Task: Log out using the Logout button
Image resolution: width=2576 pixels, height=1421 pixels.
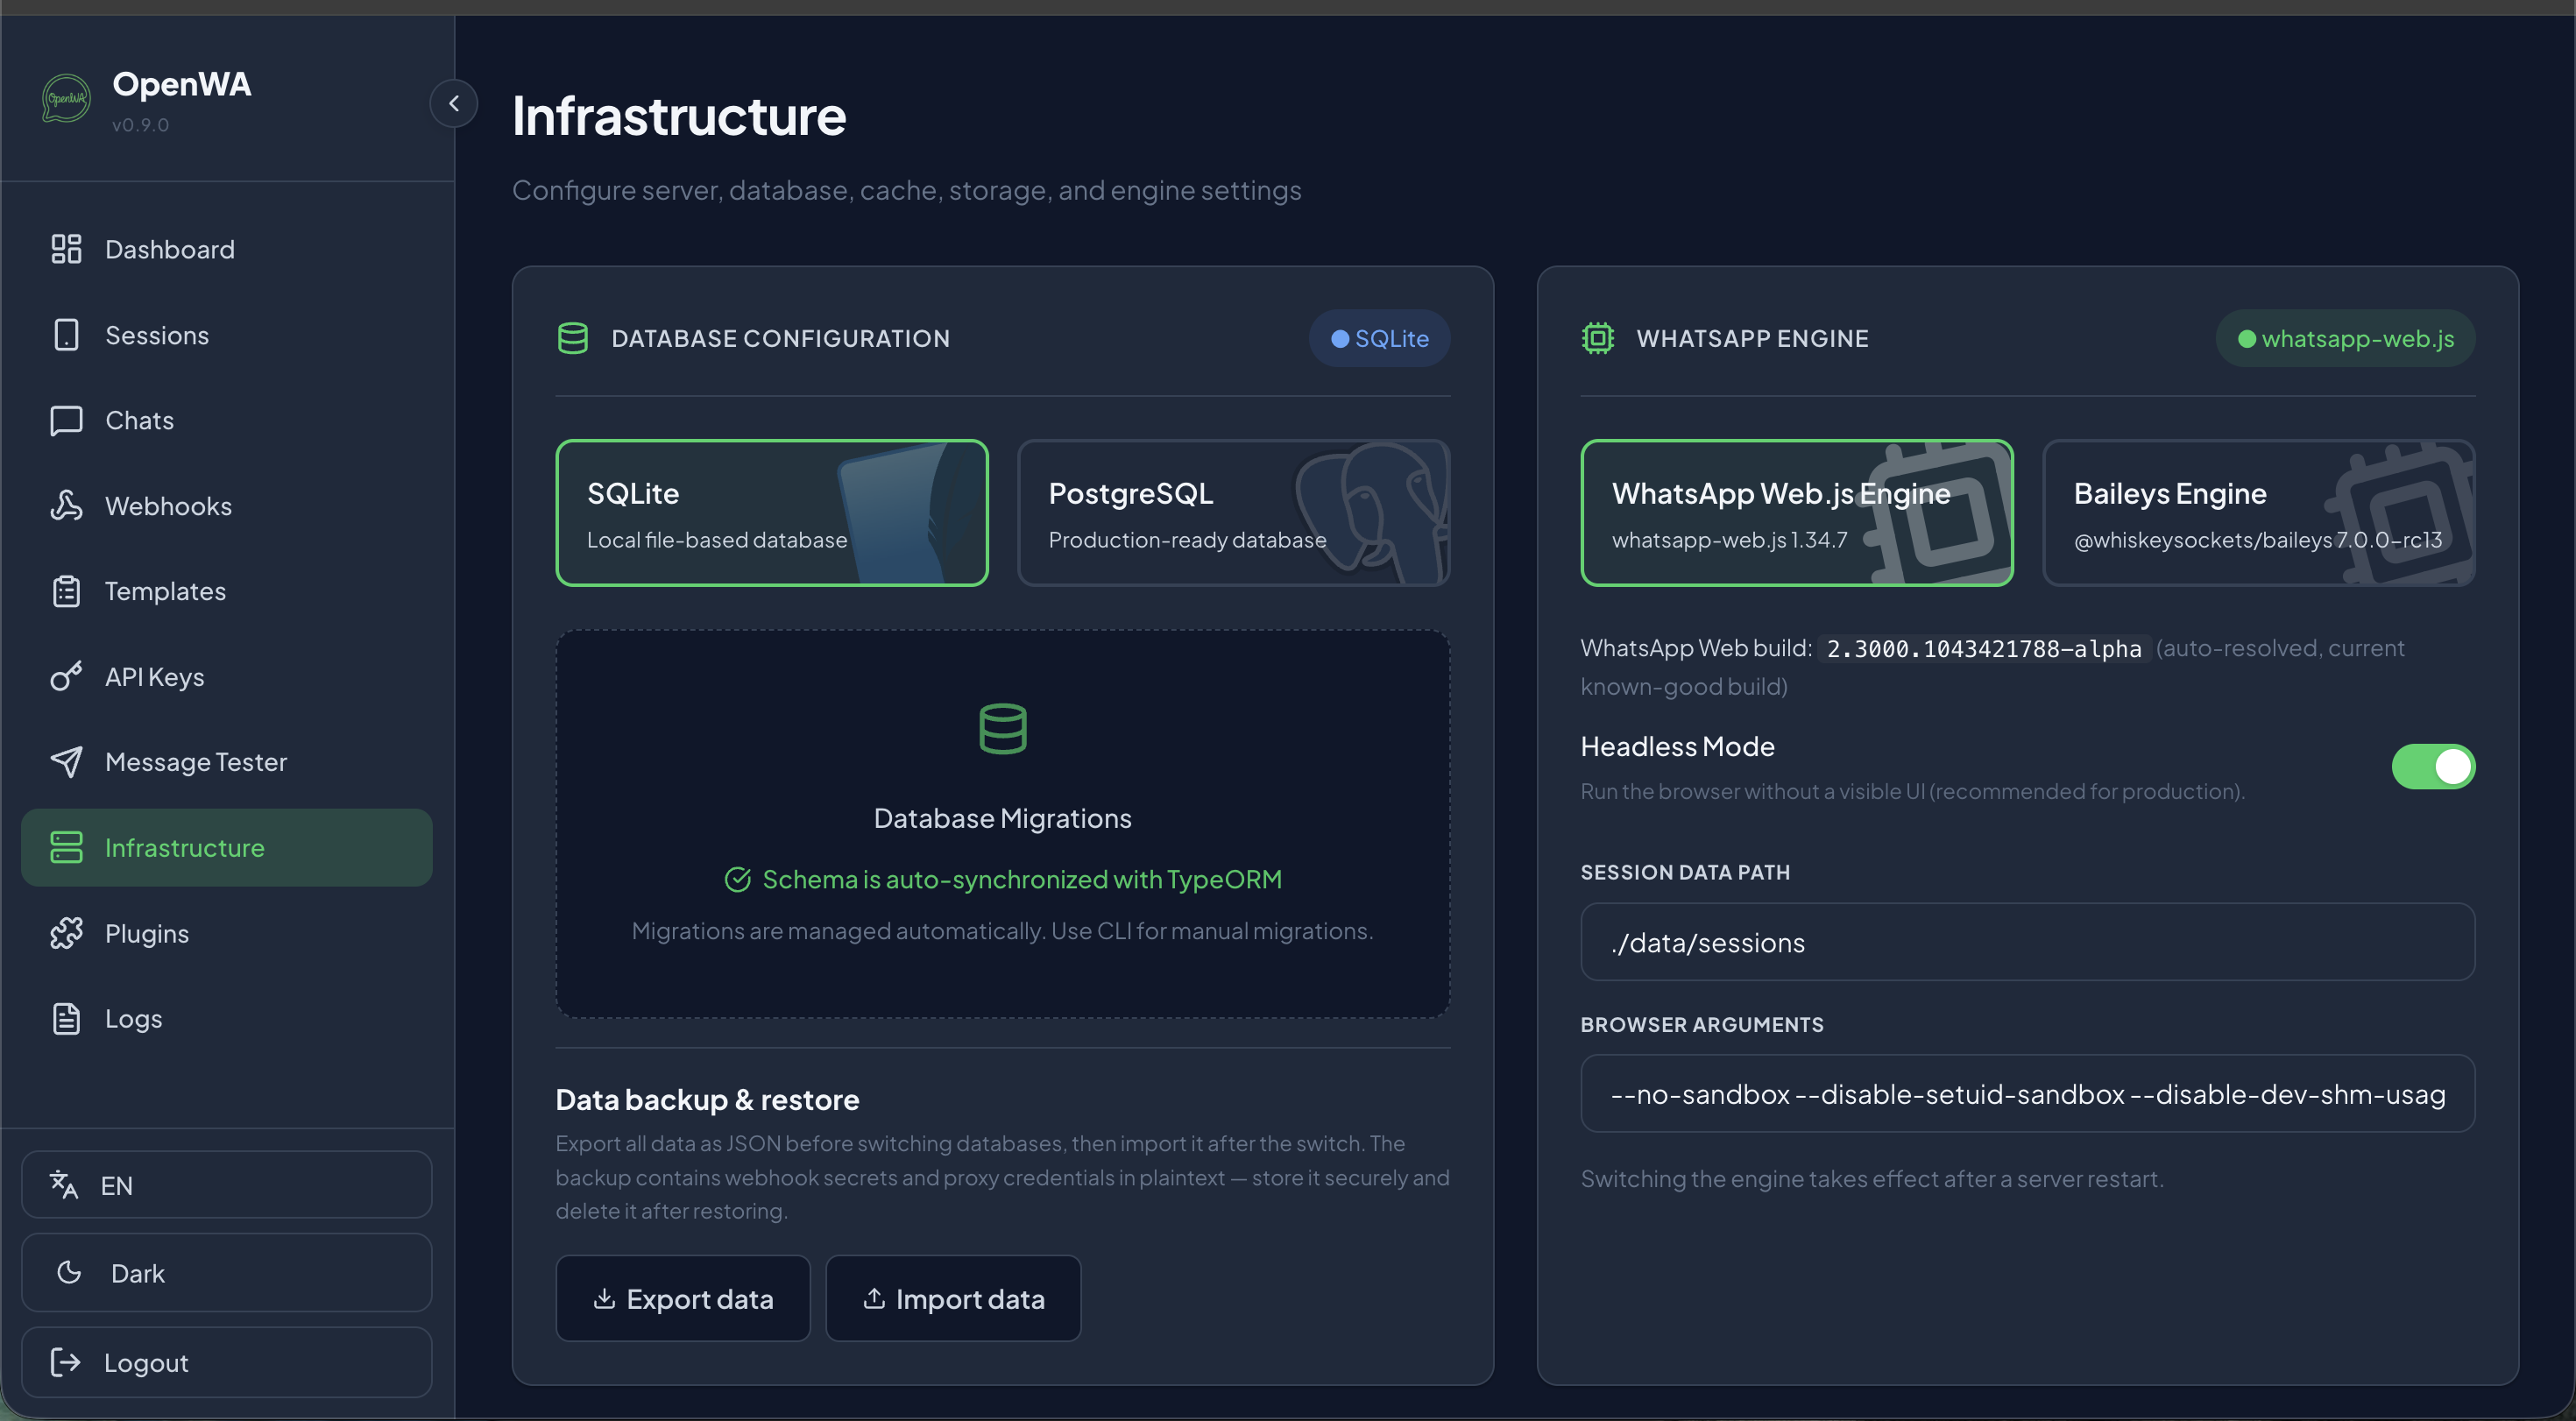Action: pyautogui.click(x=226, y=1362)
